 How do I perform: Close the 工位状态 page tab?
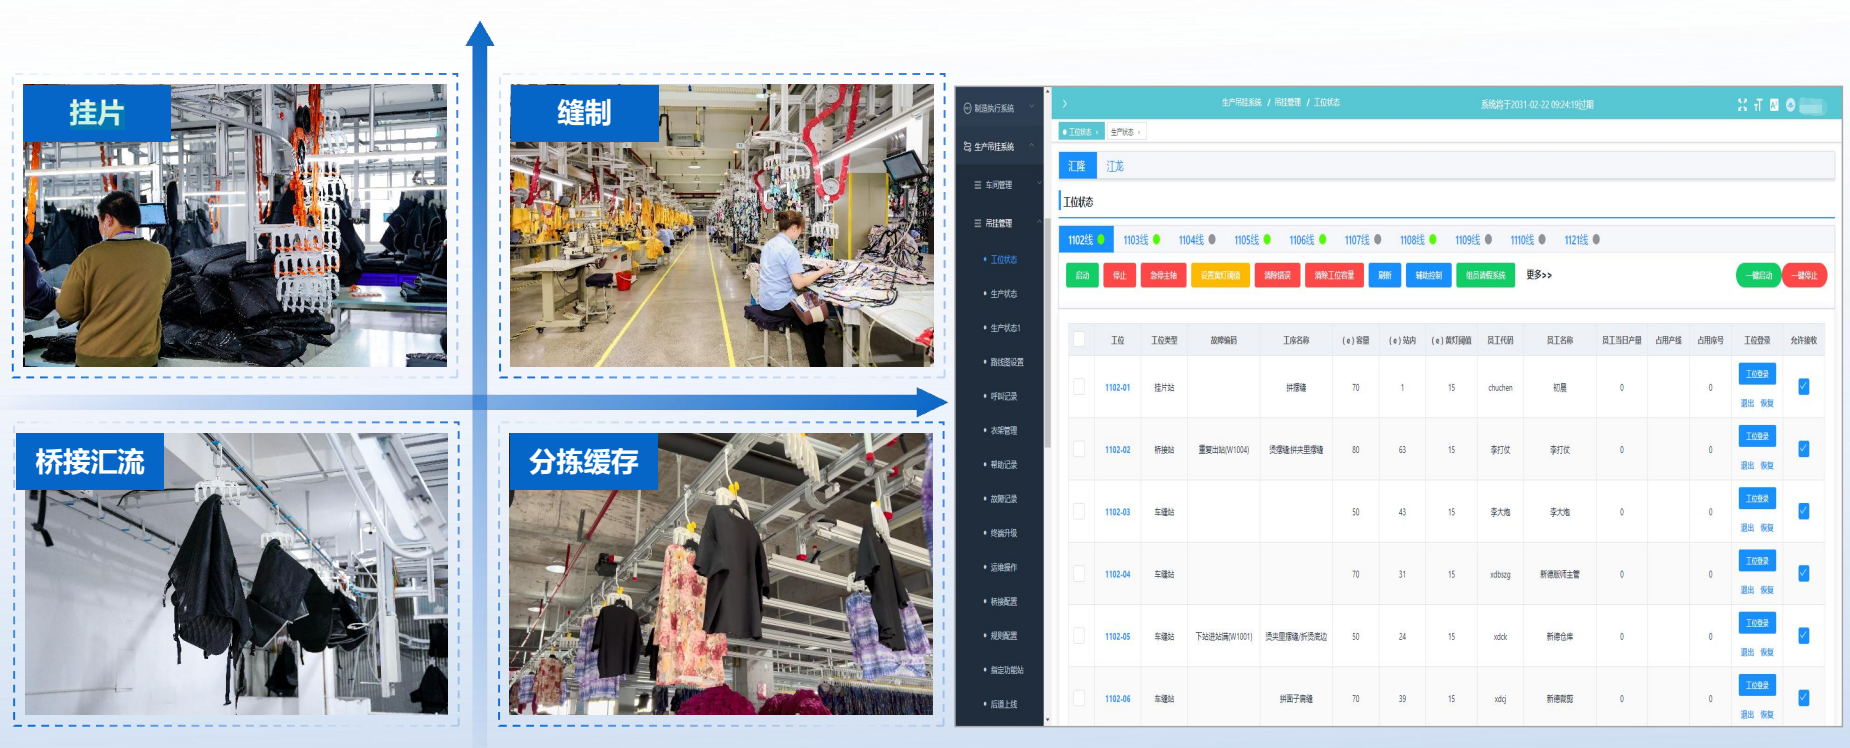tap(1097, 132)
